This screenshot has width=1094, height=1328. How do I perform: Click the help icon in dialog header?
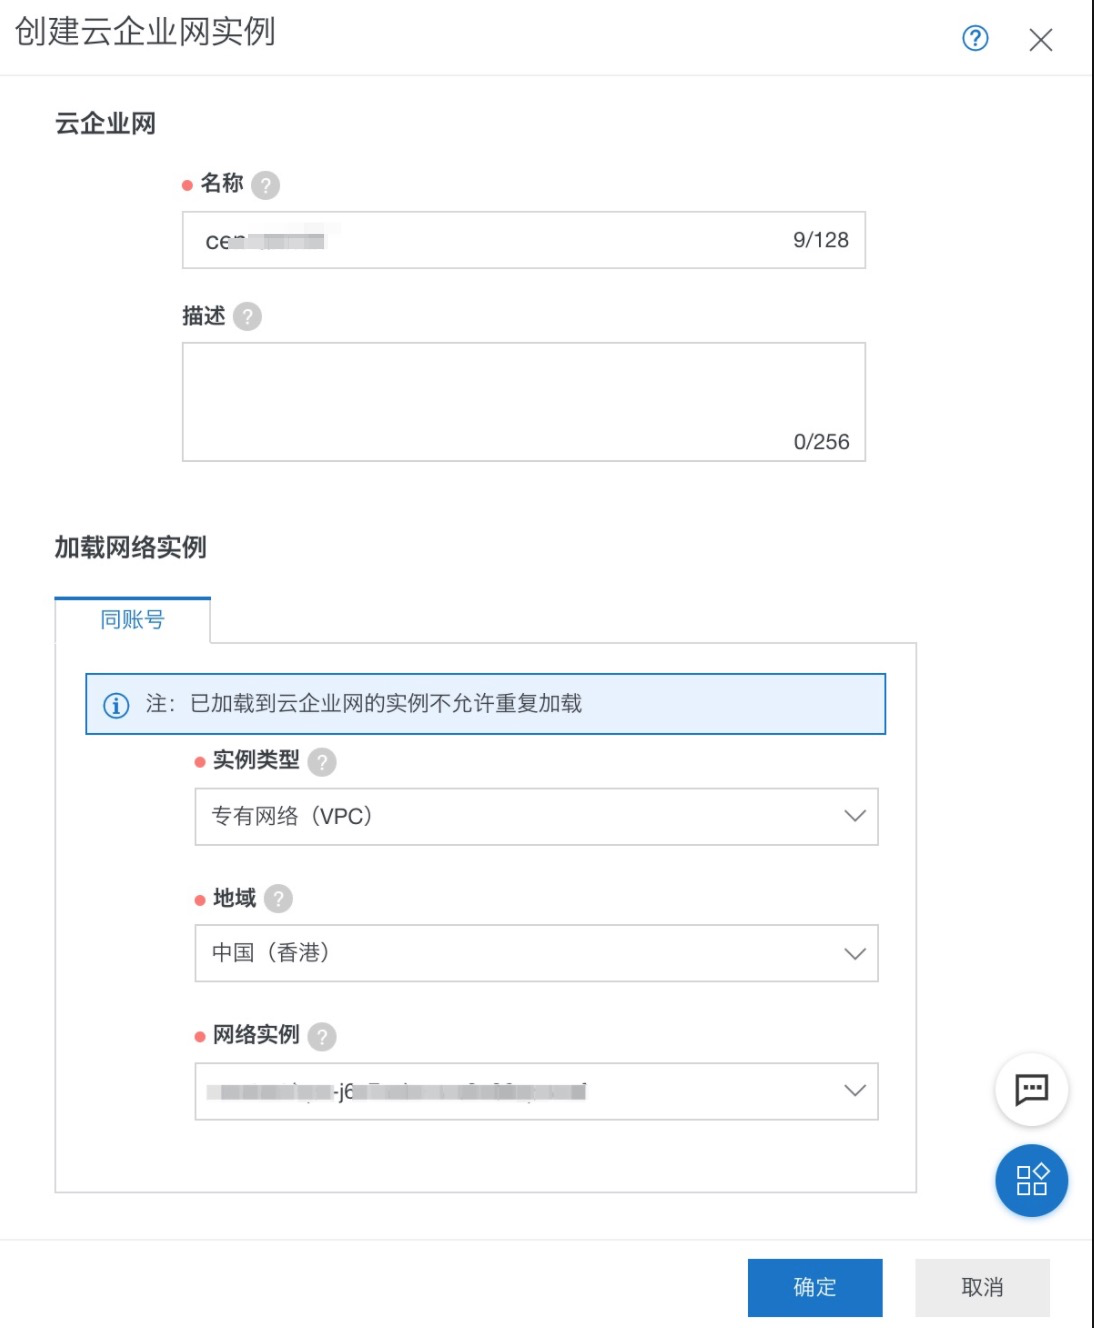(975, 39)
